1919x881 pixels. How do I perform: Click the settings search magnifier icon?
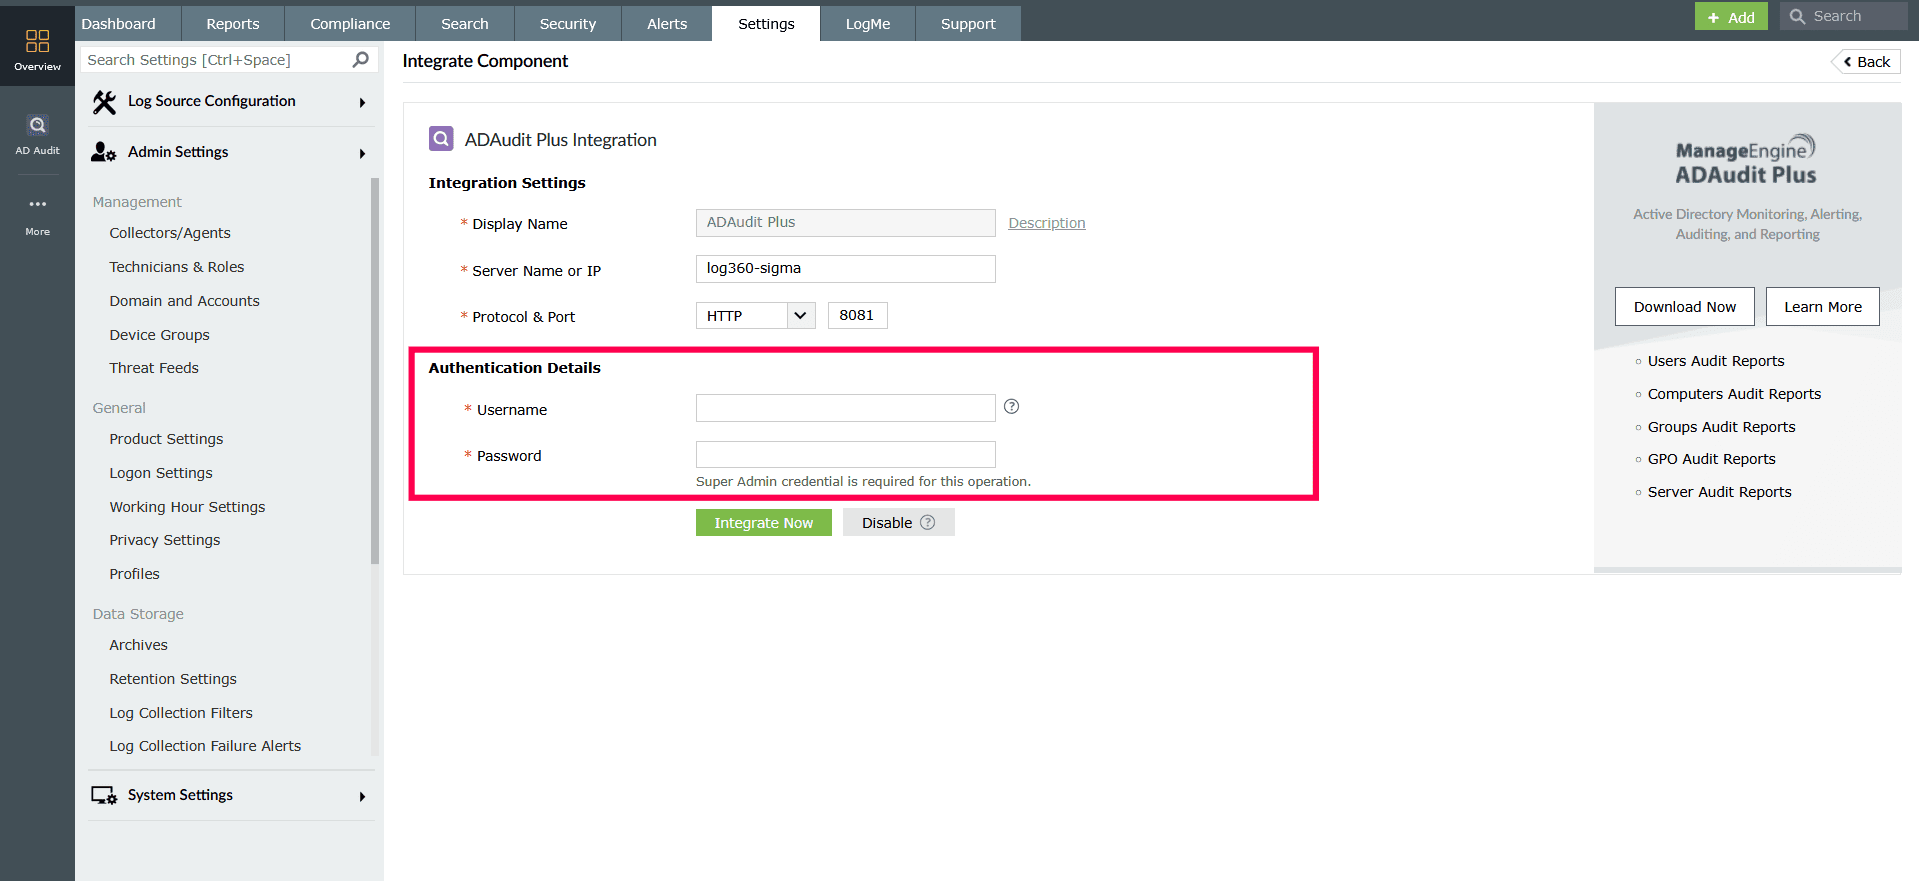361,60
